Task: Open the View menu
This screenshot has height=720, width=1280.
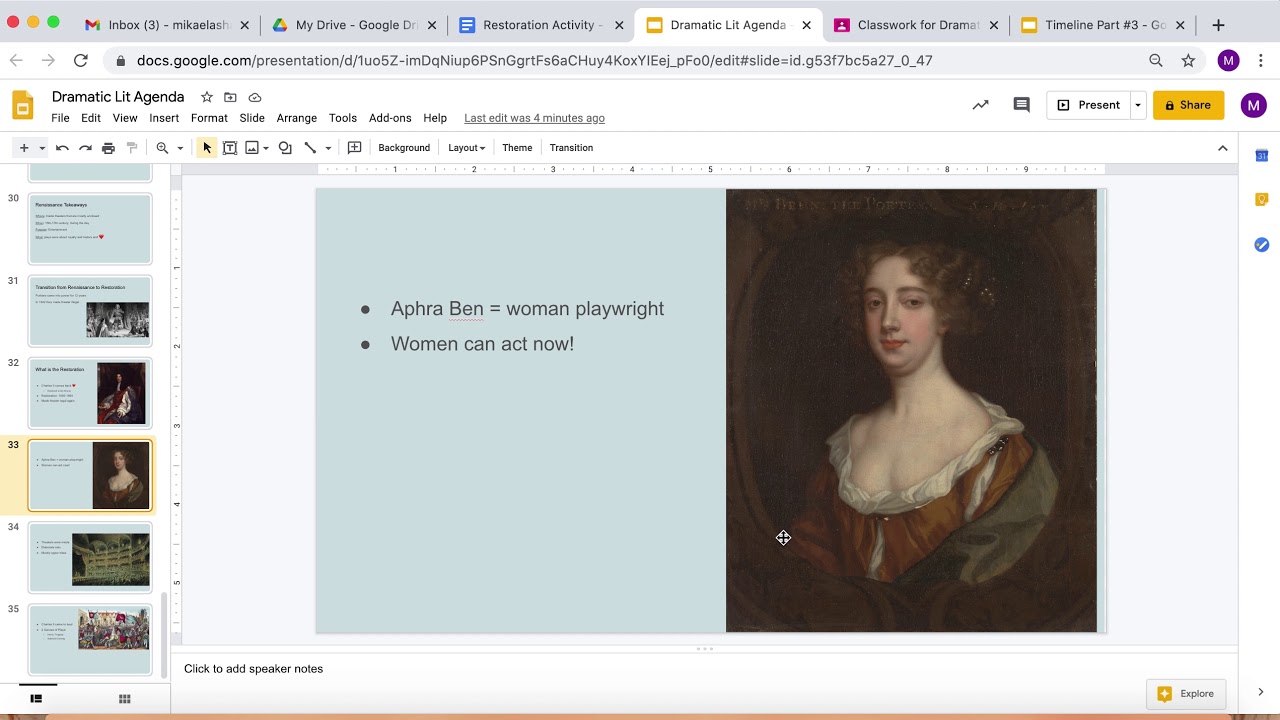Action: [x=125, y=118]
